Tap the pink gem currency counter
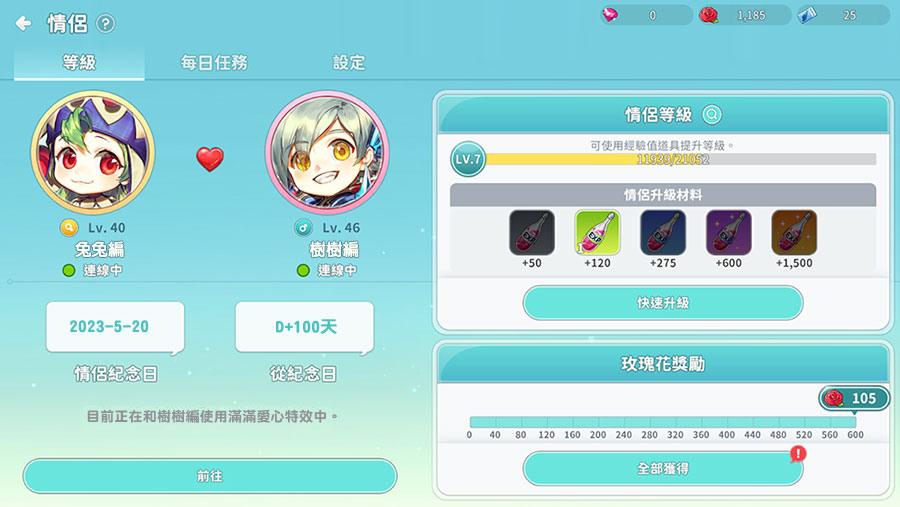The height and width of the screenshot is (507, 900). click(x=647, y=16)
